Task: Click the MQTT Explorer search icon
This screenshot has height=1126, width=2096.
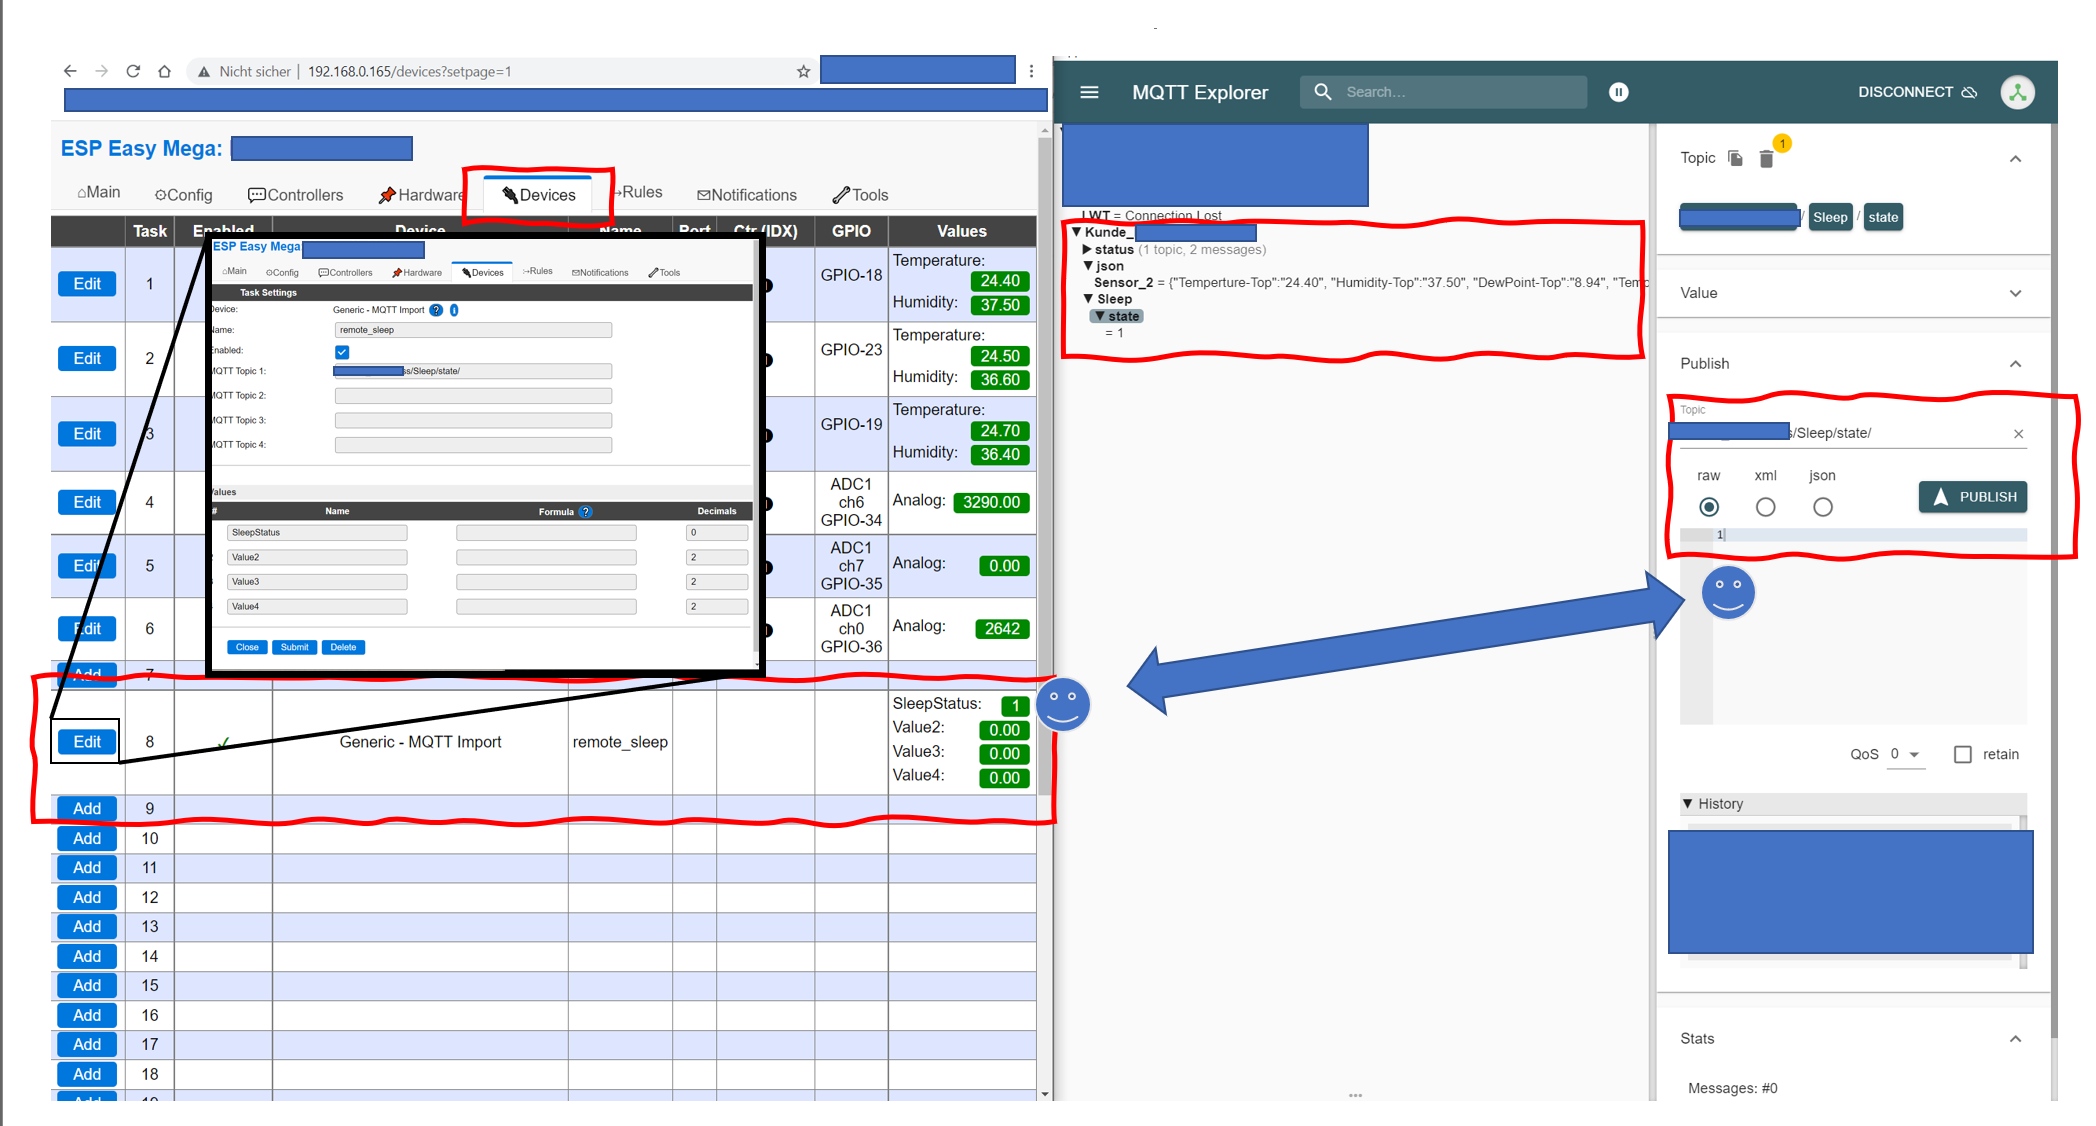Action: [x=1318, y=92]
